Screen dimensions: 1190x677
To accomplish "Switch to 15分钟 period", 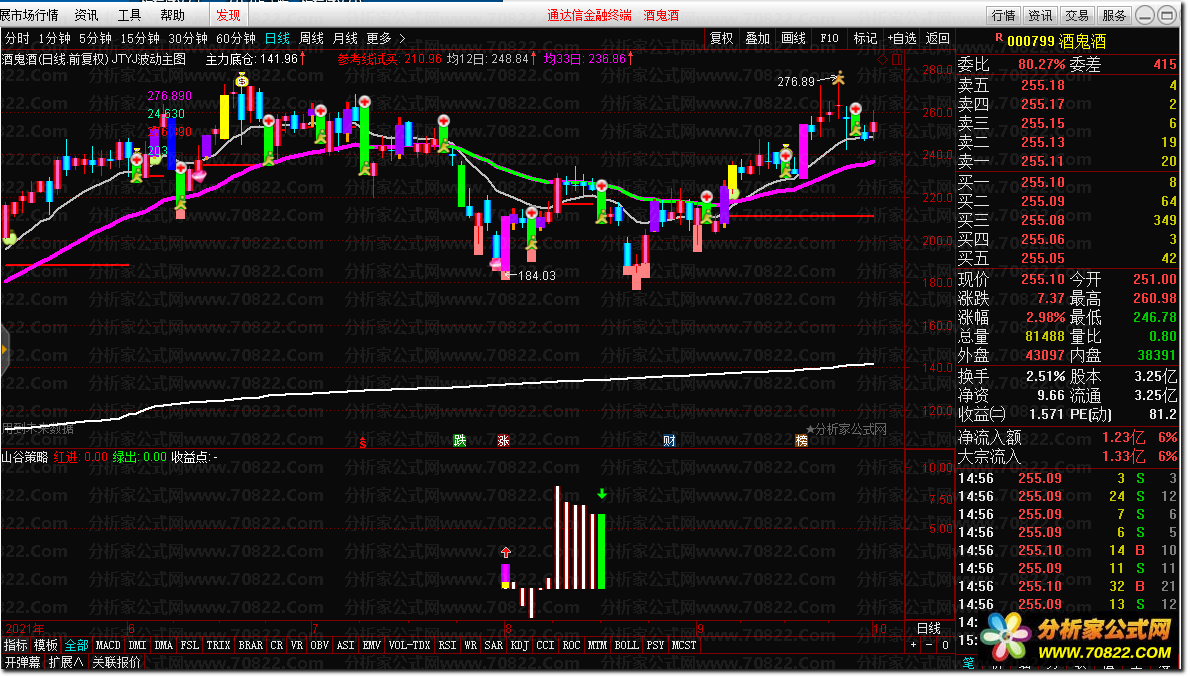I will (140, 39).
